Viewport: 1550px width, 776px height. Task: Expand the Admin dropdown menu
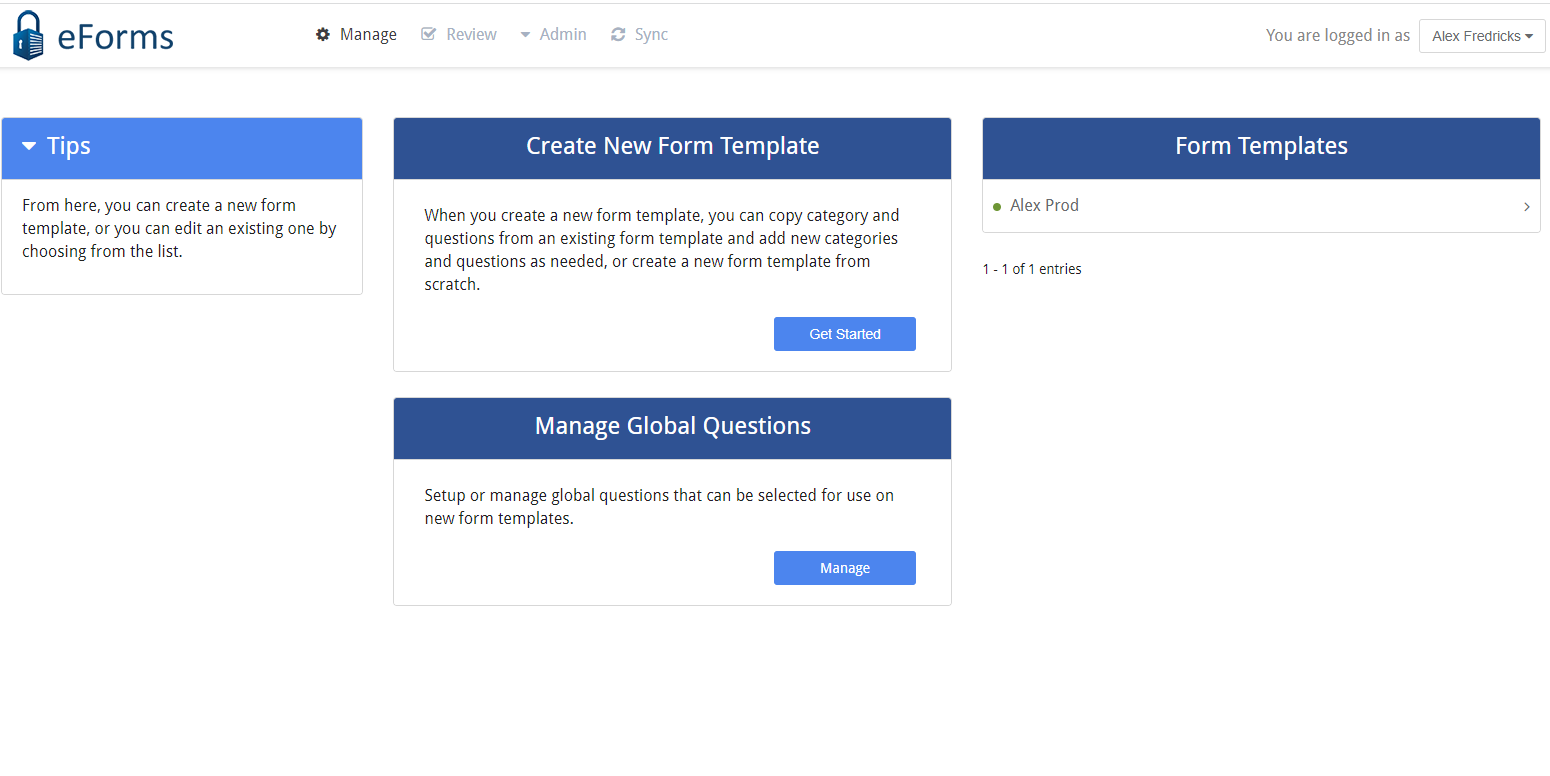(x=553, y=35)
